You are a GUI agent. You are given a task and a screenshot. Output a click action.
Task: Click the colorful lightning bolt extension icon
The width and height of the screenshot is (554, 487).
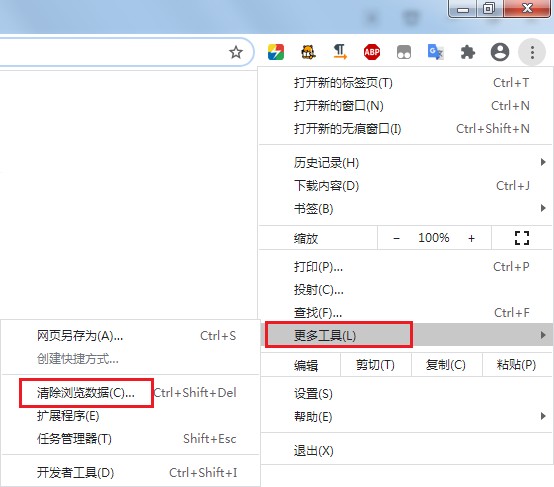(276, 52)
